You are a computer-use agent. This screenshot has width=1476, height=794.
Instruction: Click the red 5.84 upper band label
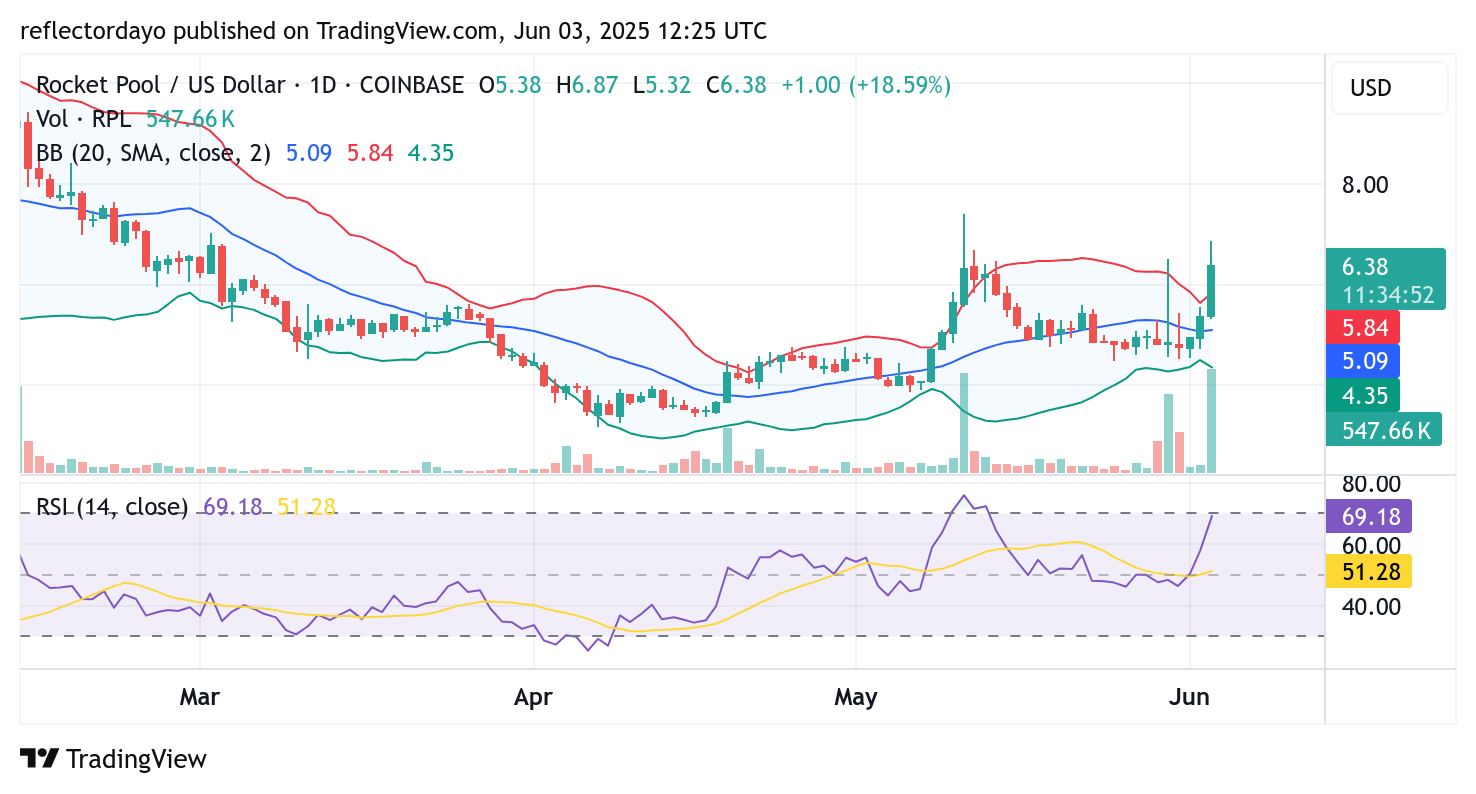[1364, 327]
